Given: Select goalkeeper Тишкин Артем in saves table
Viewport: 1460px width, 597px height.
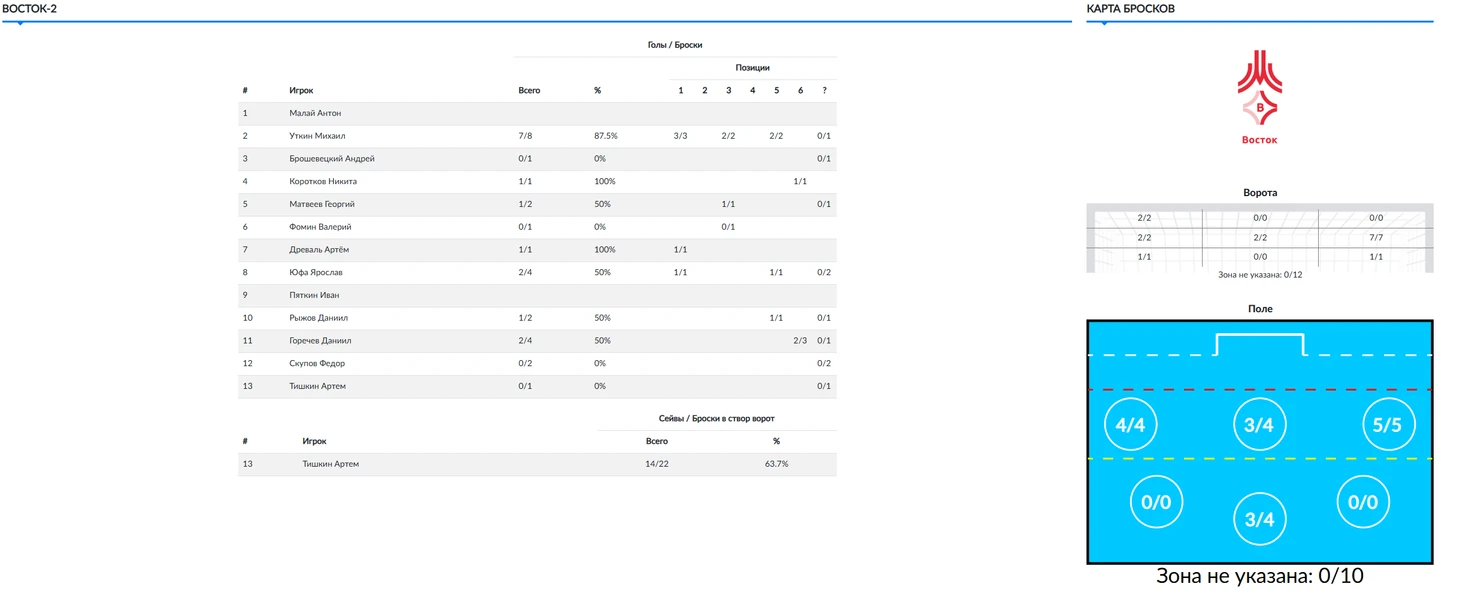Looking at the screenshot, I should point(537,464).
